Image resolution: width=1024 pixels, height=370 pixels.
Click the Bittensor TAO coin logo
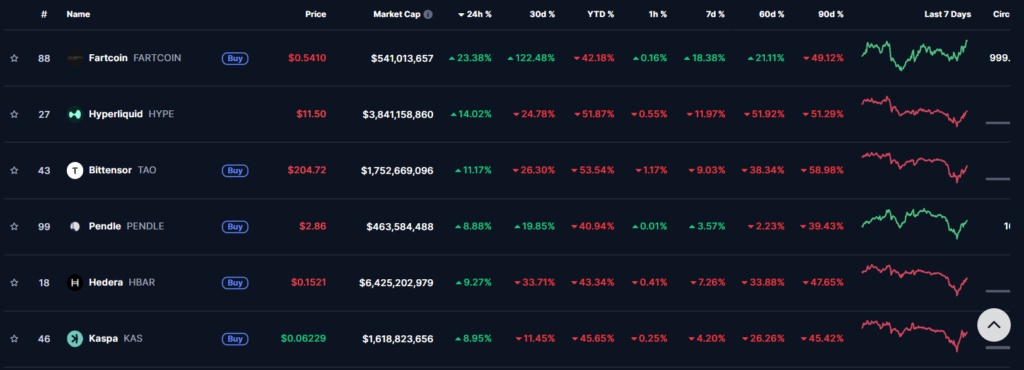tap(75, 170)
